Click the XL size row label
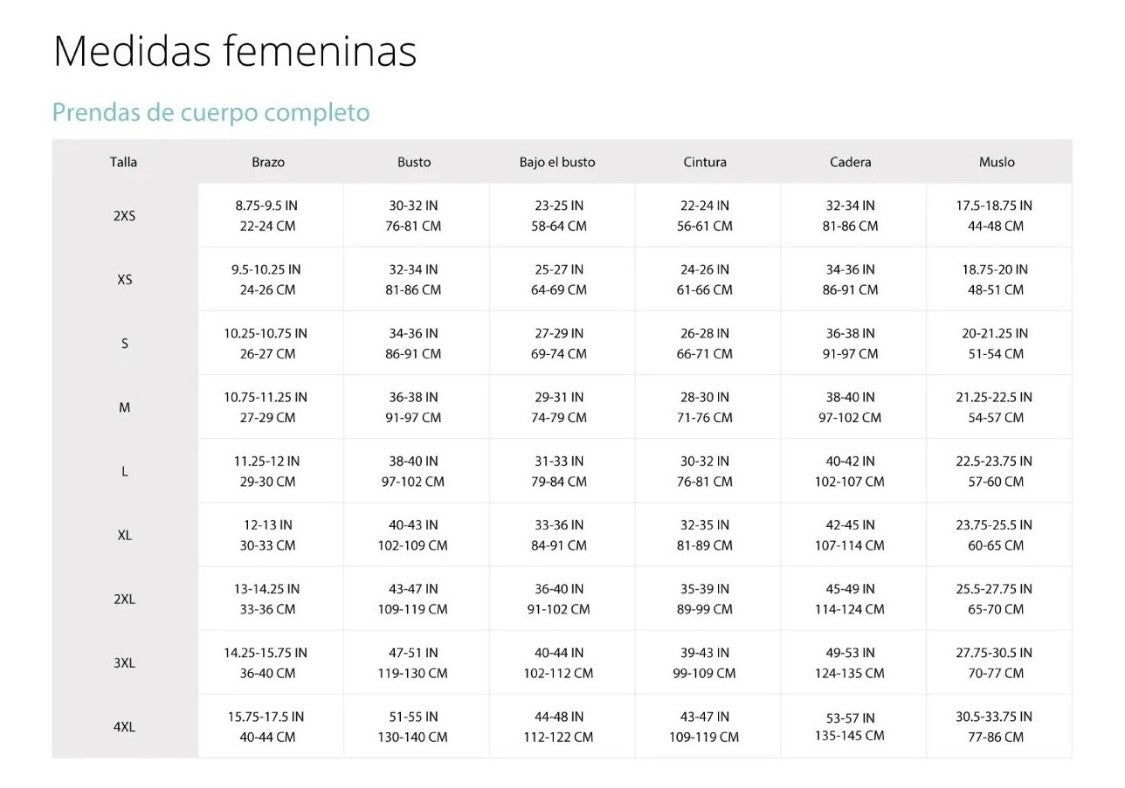1125x788 pixels. pos(124,535)
